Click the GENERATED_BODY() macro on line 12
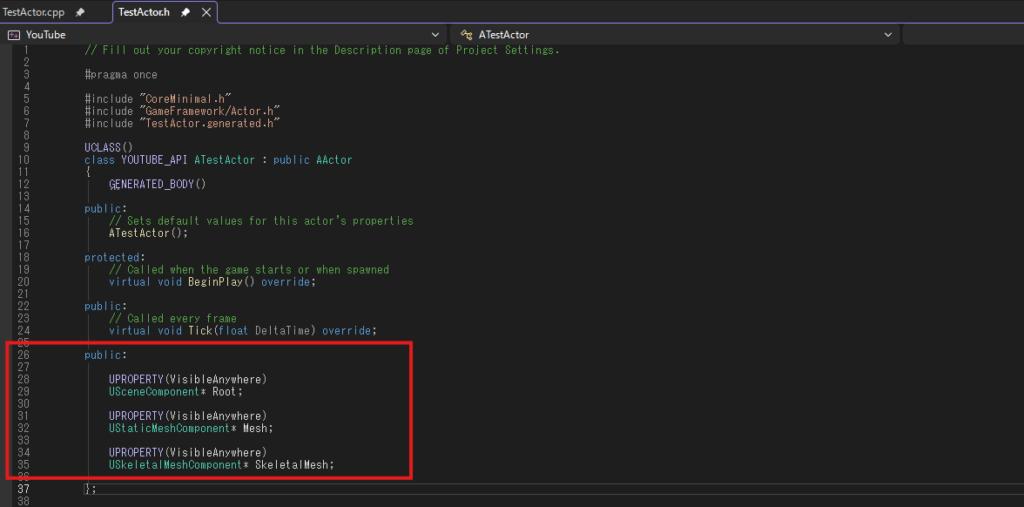This screenshot has height=507, width=1024. 157,184
